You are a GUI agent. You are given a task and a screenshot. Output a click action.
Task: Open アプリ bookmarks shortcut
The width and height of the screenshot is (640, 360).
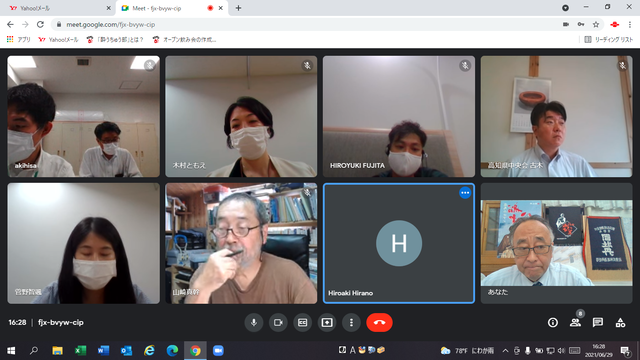coord(19,40)
